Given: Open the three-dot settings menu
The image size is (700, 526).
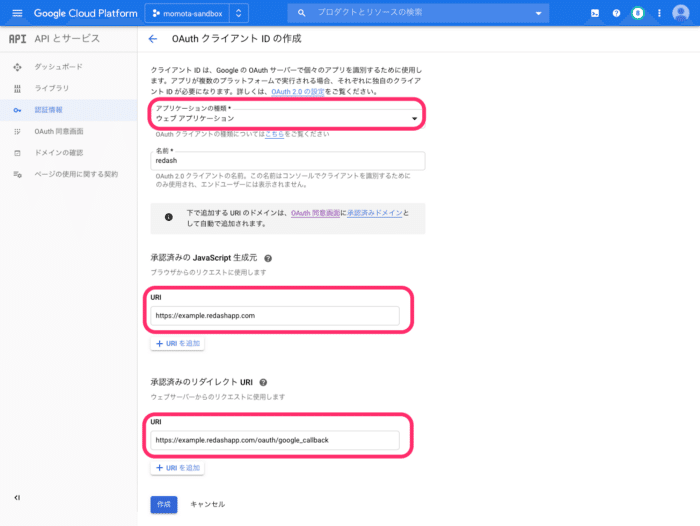Looking at the screenshot, I should coord(659,13).
